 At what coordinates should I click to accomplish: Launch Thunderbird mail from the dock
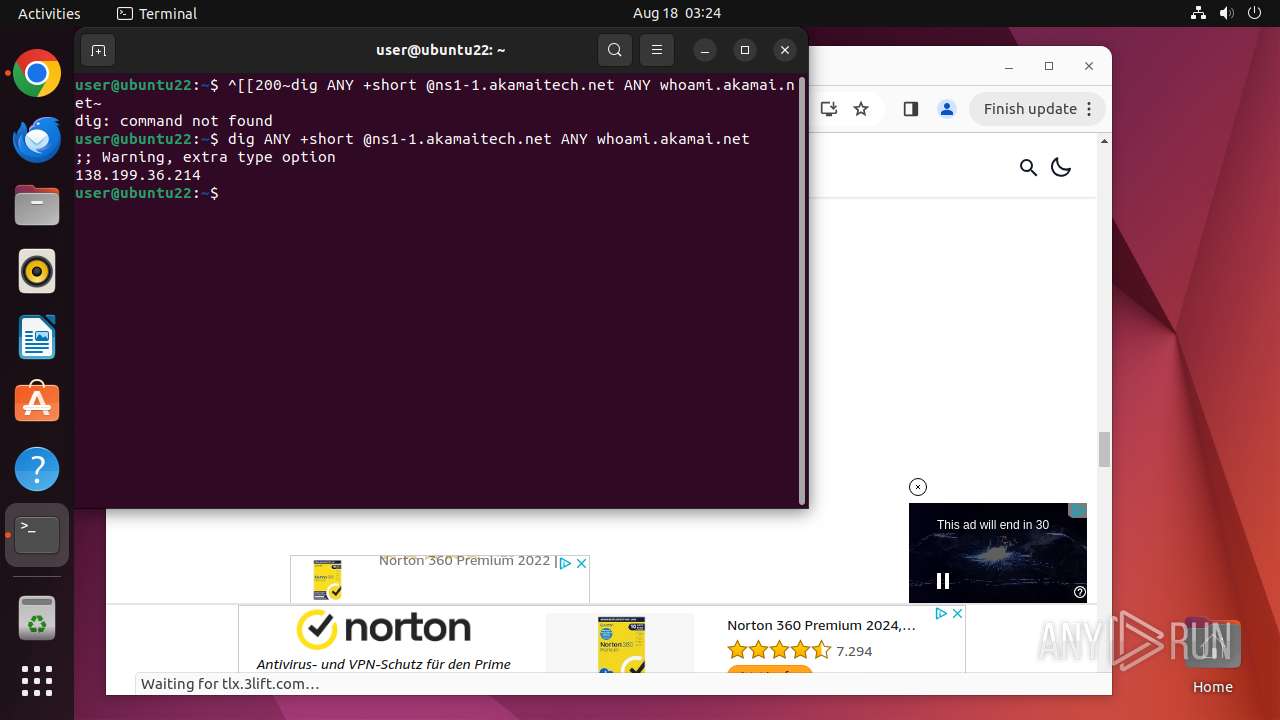37,140
